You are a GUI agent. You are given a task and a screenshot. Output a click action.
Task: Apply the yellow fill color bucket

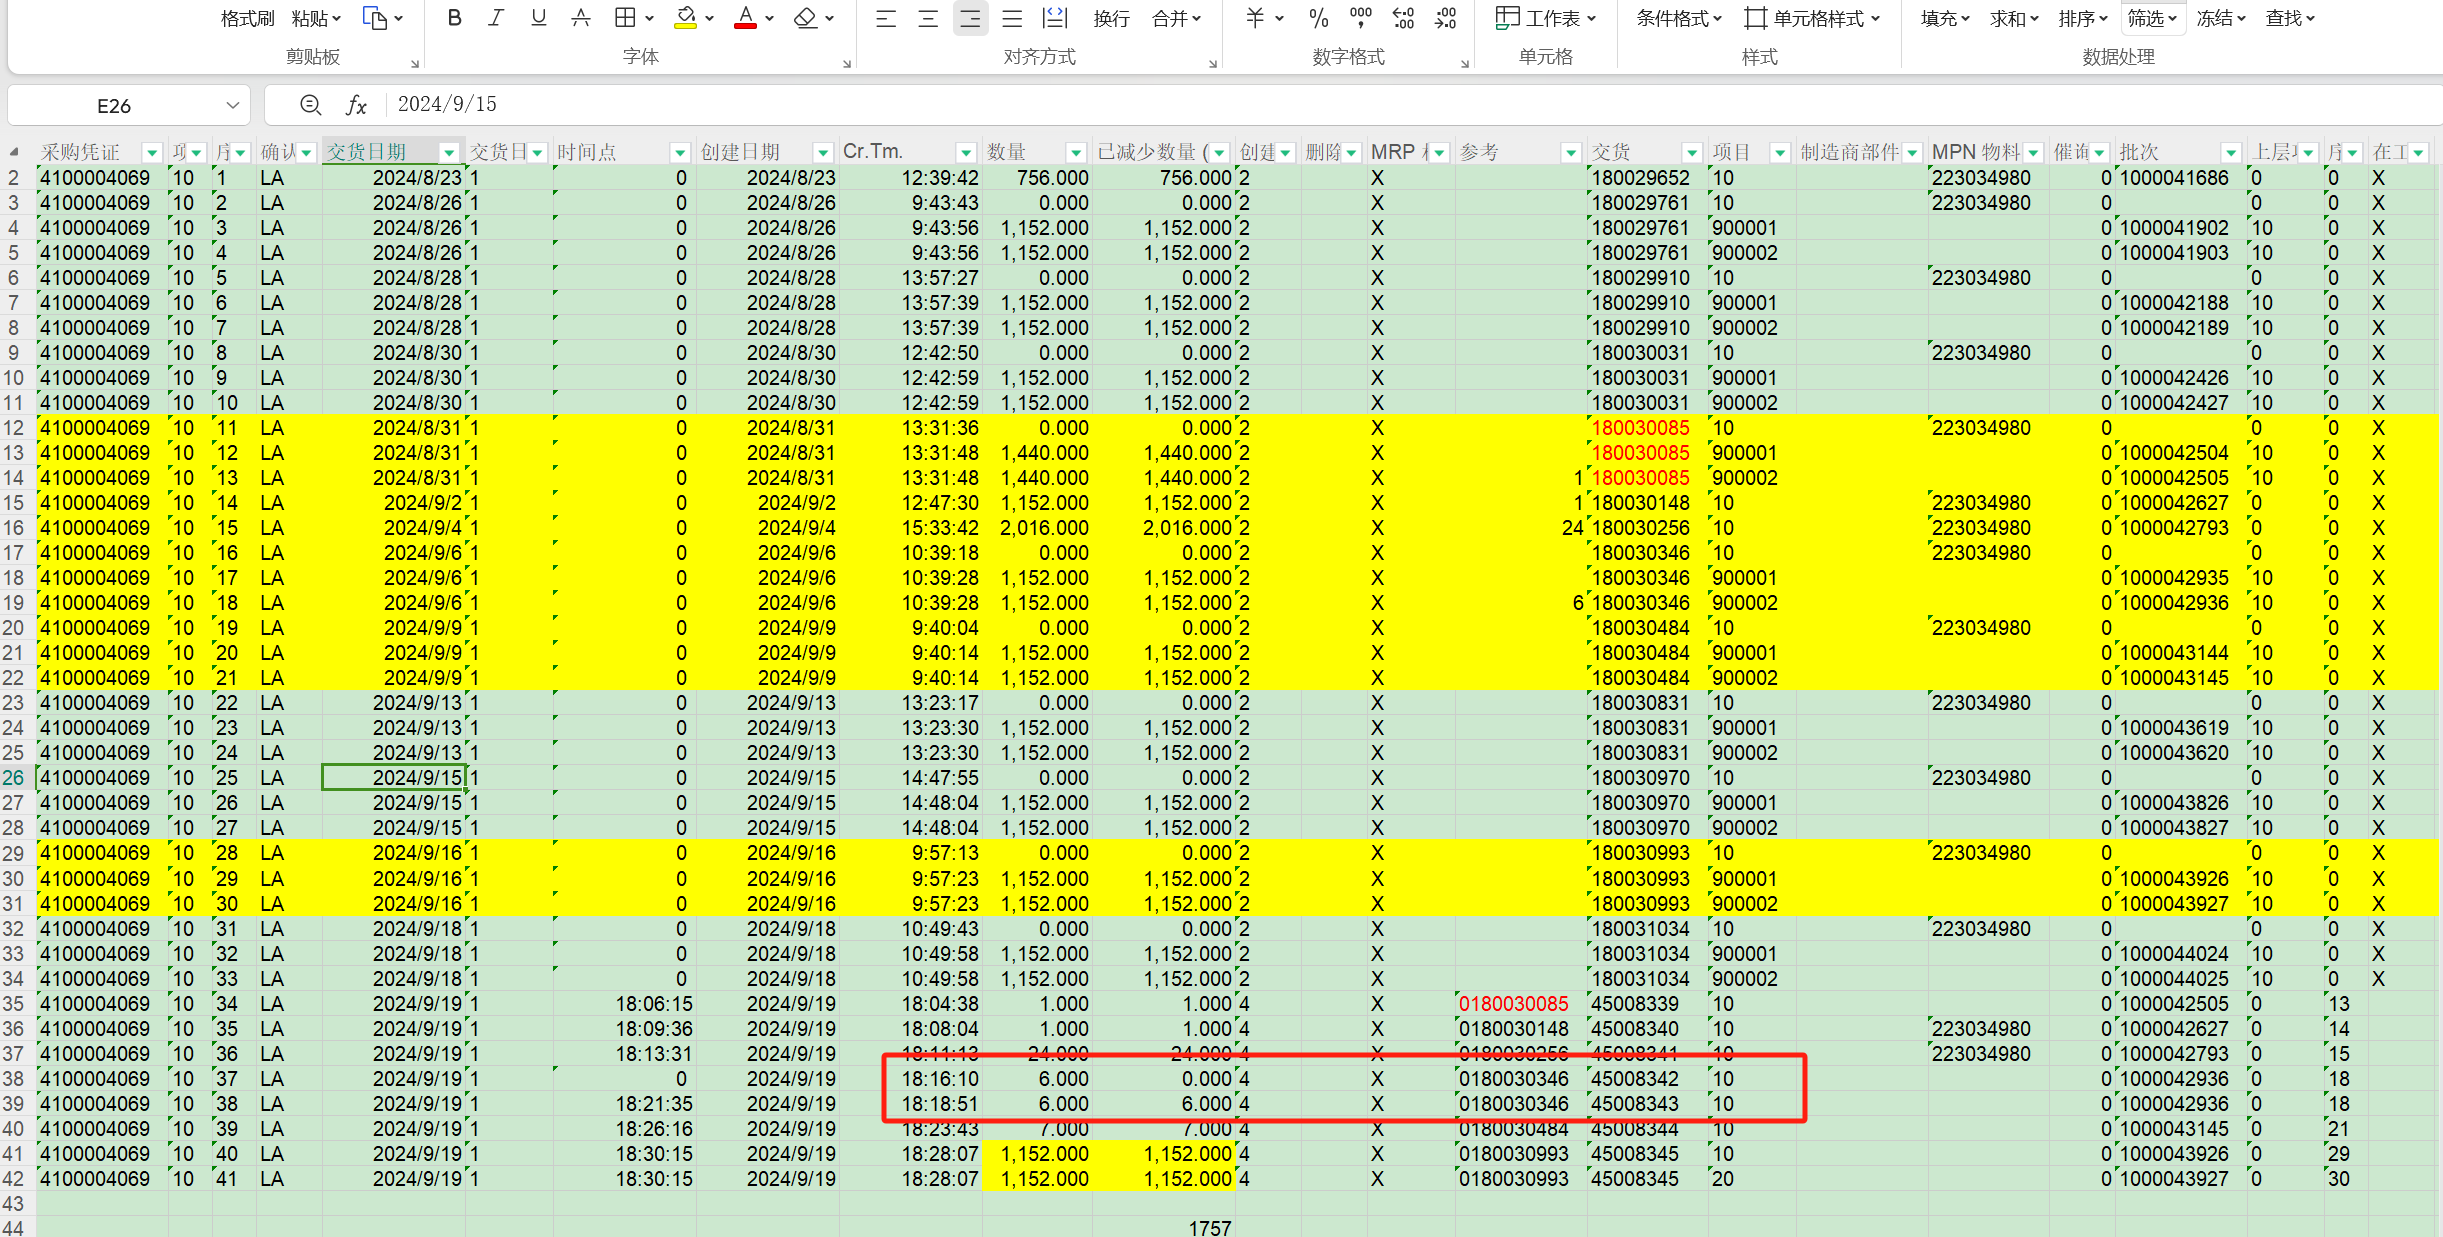point(685,18)
